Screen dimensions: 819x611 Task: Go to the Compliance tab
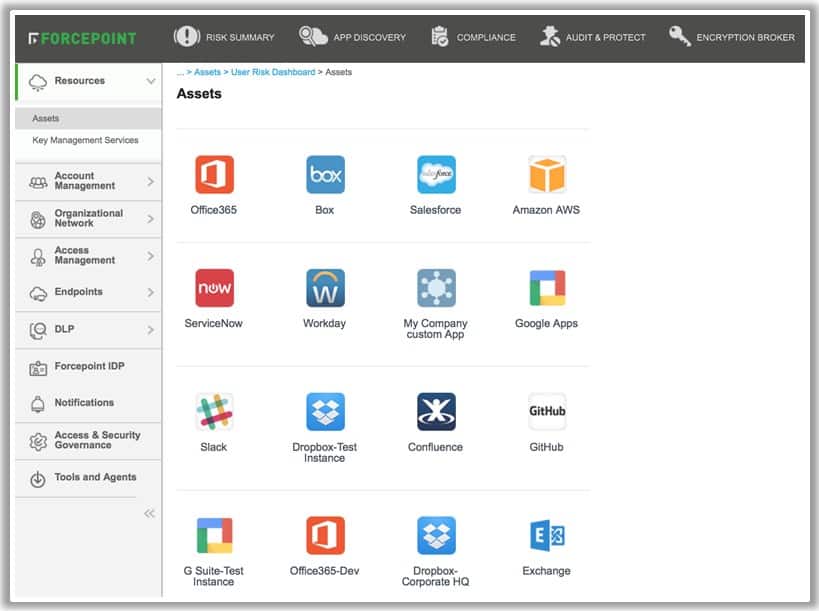coord(473,37)
